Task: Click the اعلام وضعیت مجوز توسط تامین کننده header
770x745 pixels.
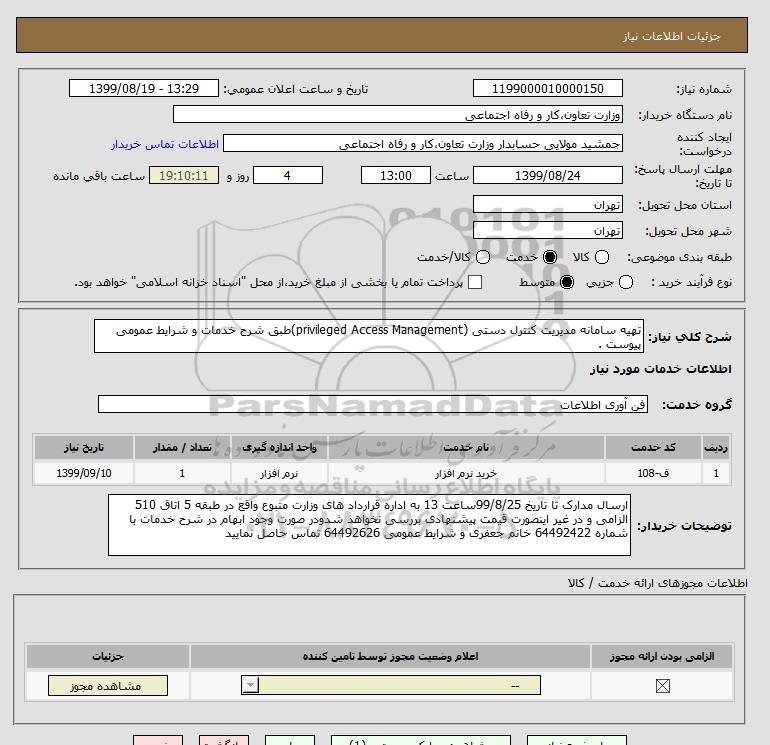Action: 390,657
